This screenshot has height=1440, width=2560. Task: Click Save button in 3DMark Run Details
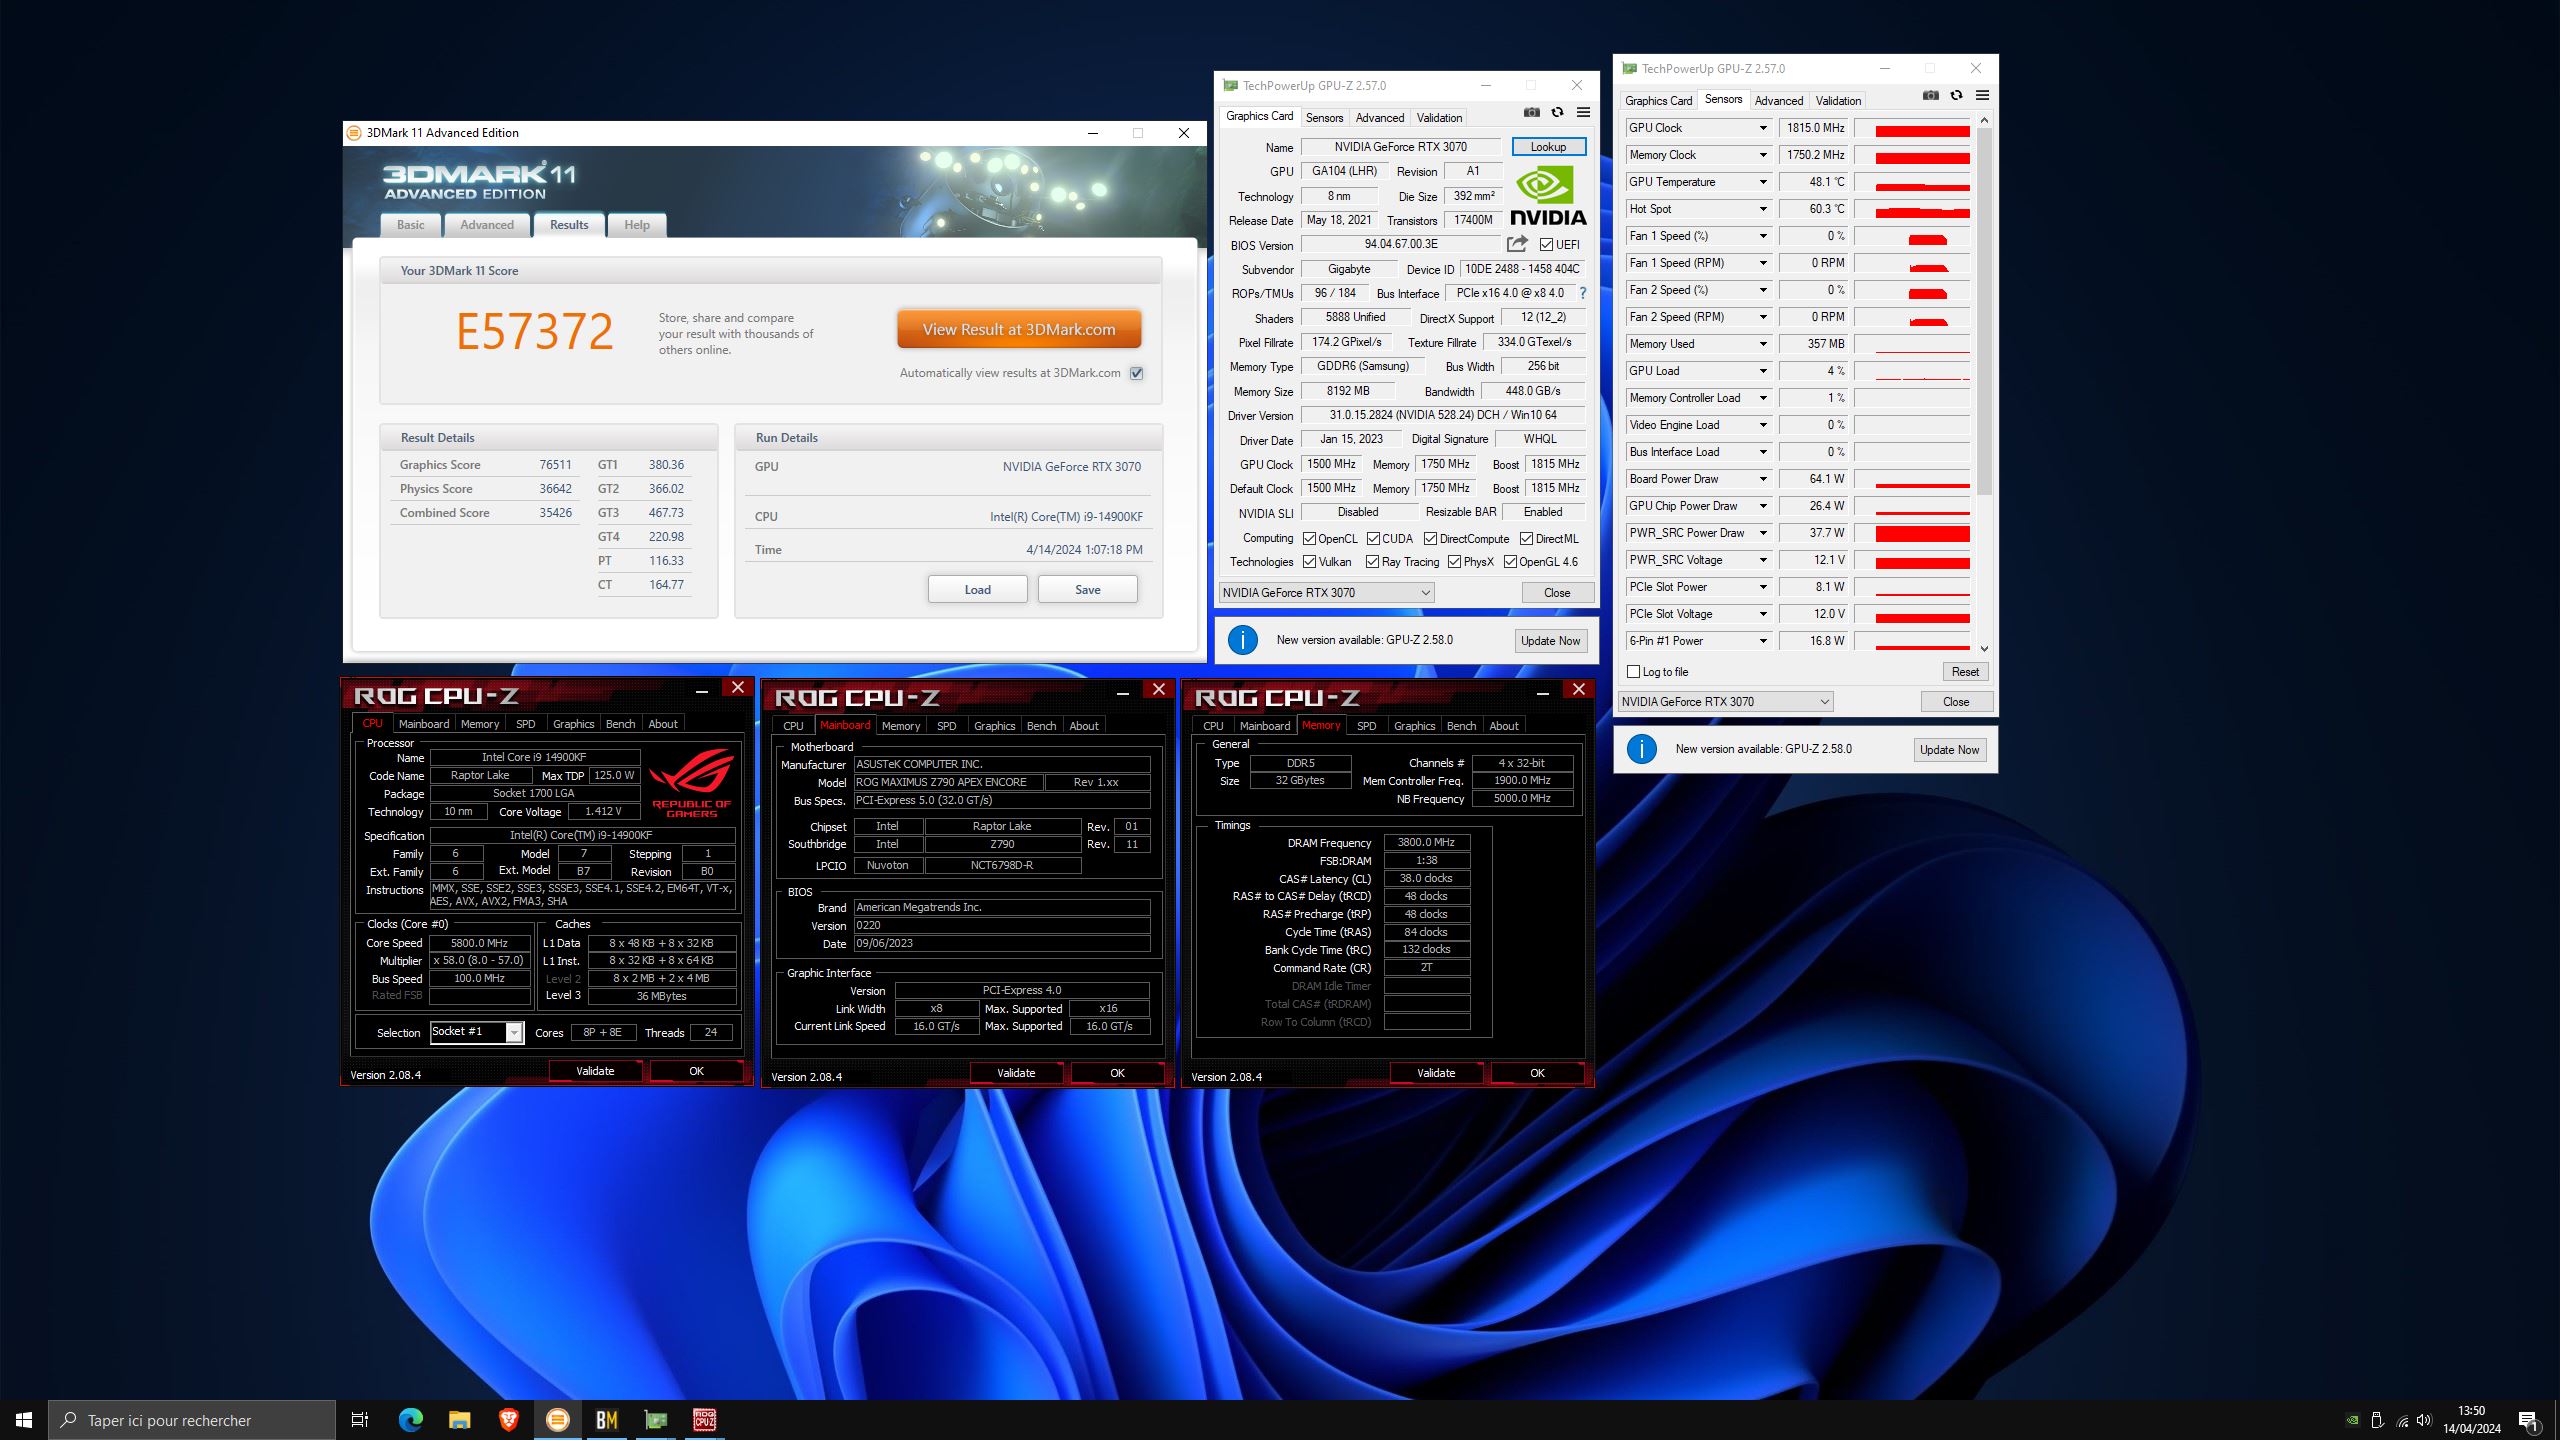tap(1087, 590)
